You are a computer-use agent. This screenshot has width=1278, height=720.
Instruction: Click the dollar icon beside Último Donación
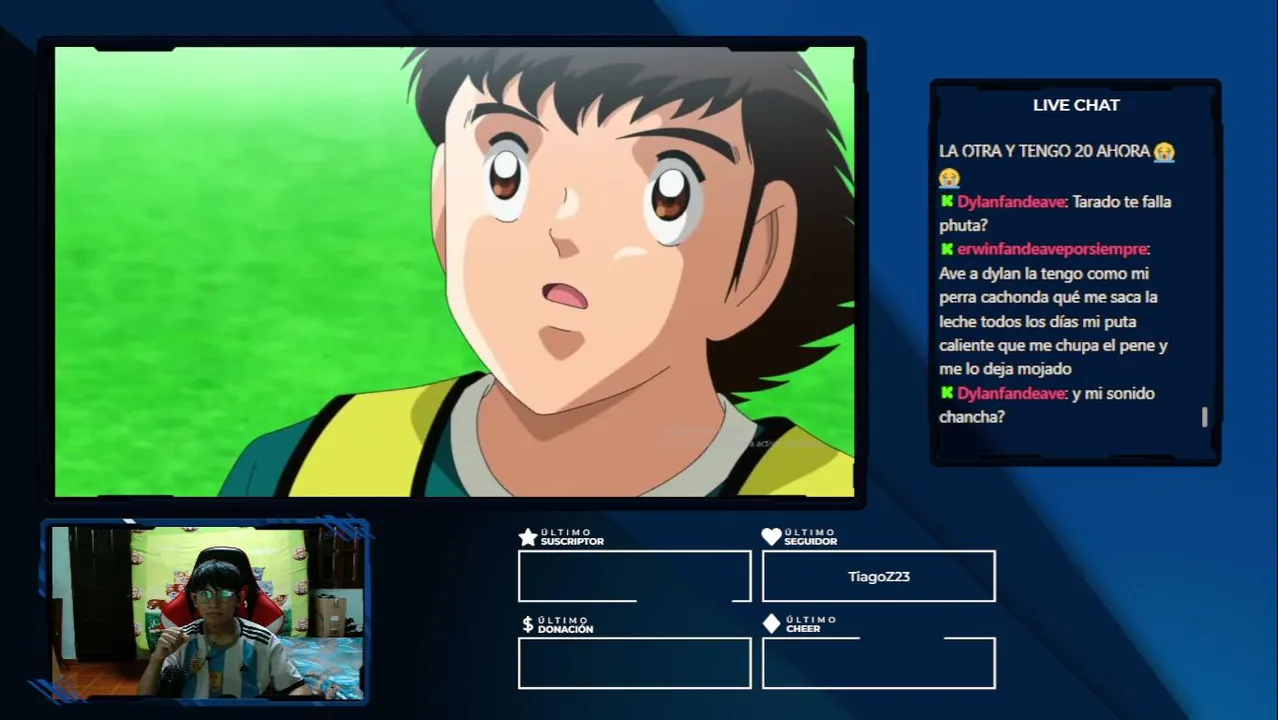[x=528, y=625]
